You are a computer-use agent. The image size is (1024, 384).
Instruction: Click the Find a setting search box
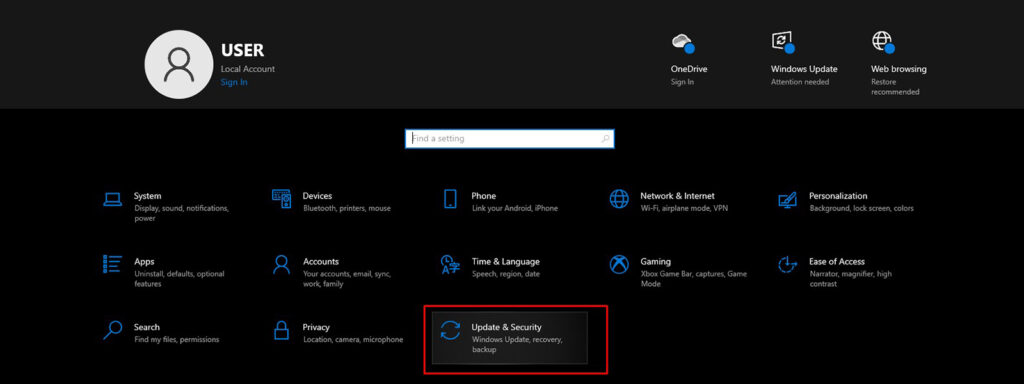509,138
